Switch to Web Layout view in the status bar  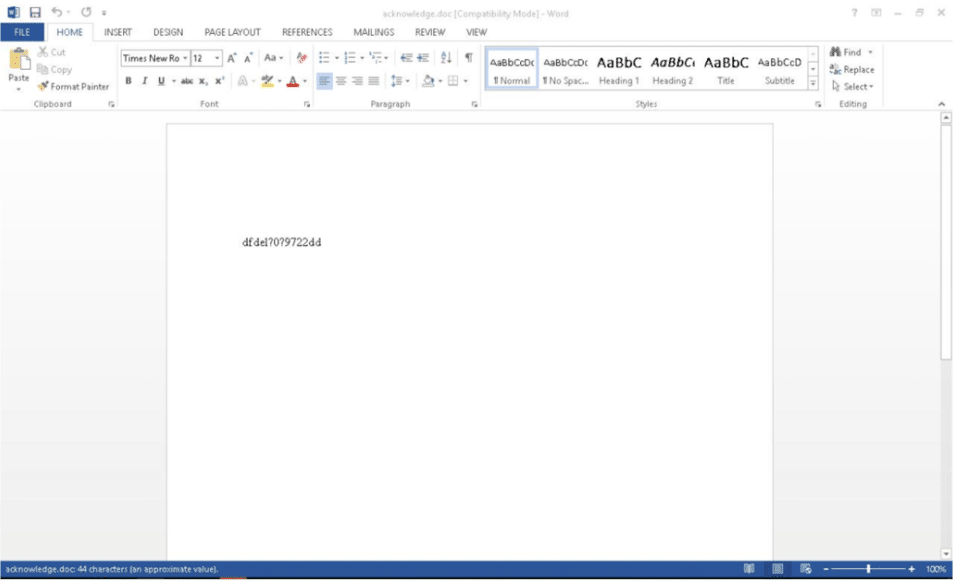806,569
